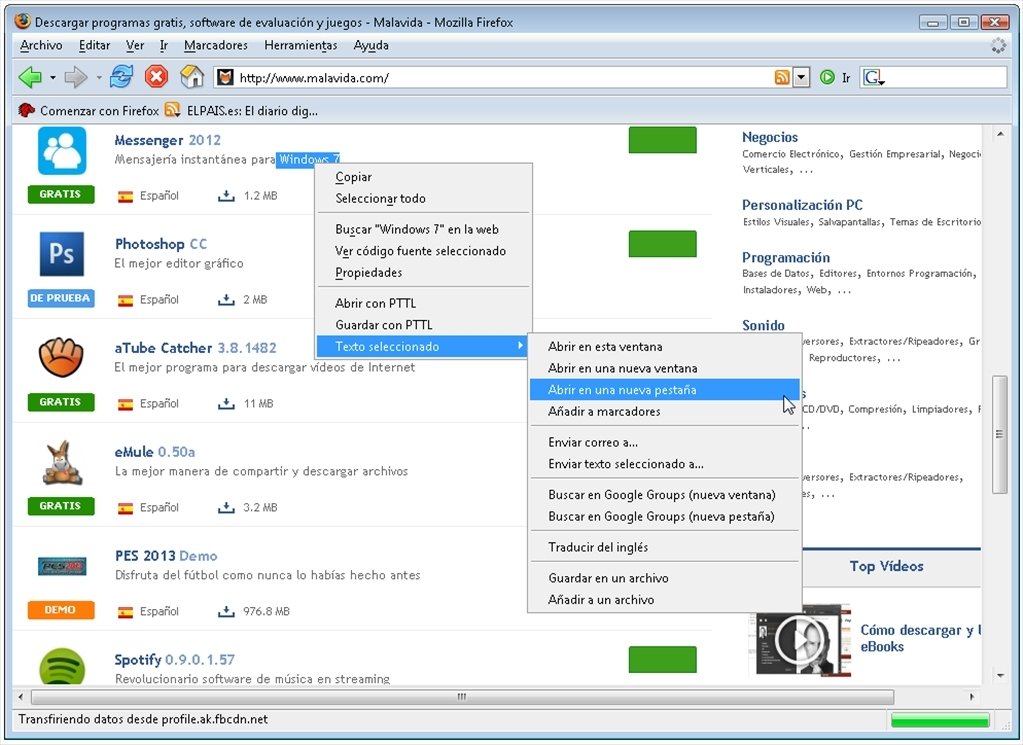Click the vertical scrollbar thumb
The width and height of the screenshot is (1023, 745).
click(1000, 434)
